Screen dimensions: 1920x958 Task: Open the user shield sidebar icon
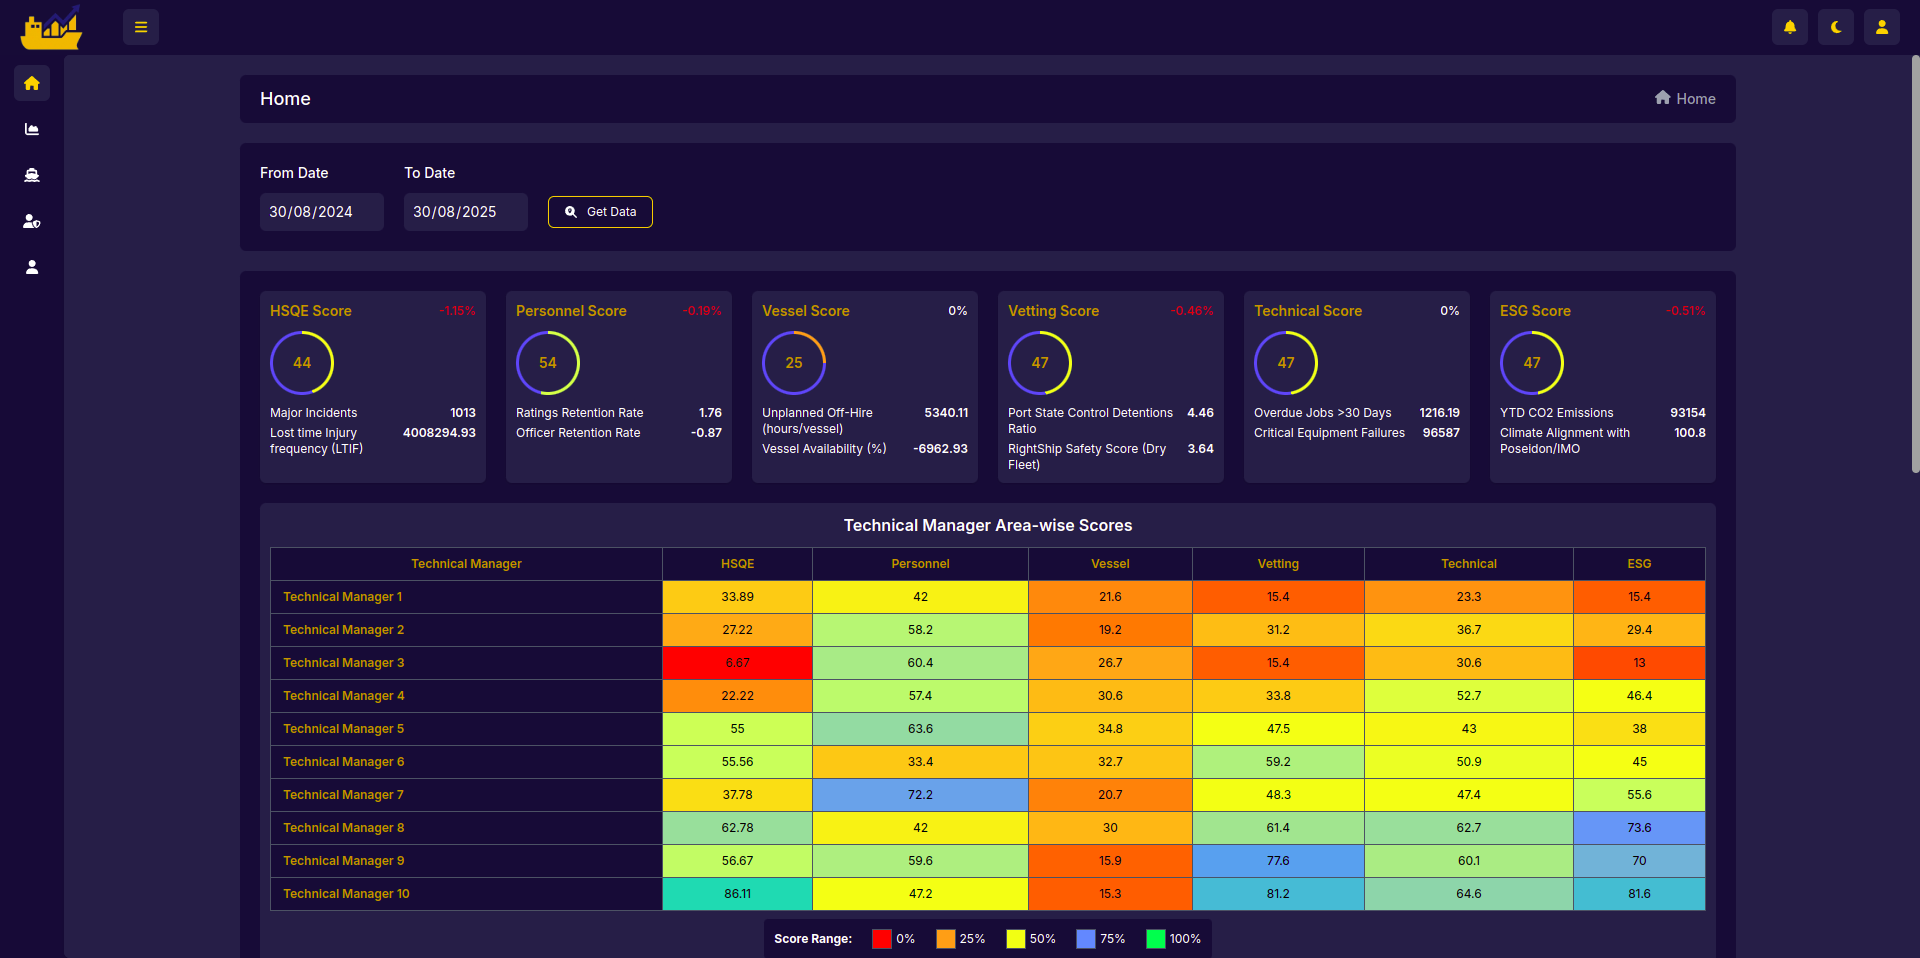pos(32,221)
